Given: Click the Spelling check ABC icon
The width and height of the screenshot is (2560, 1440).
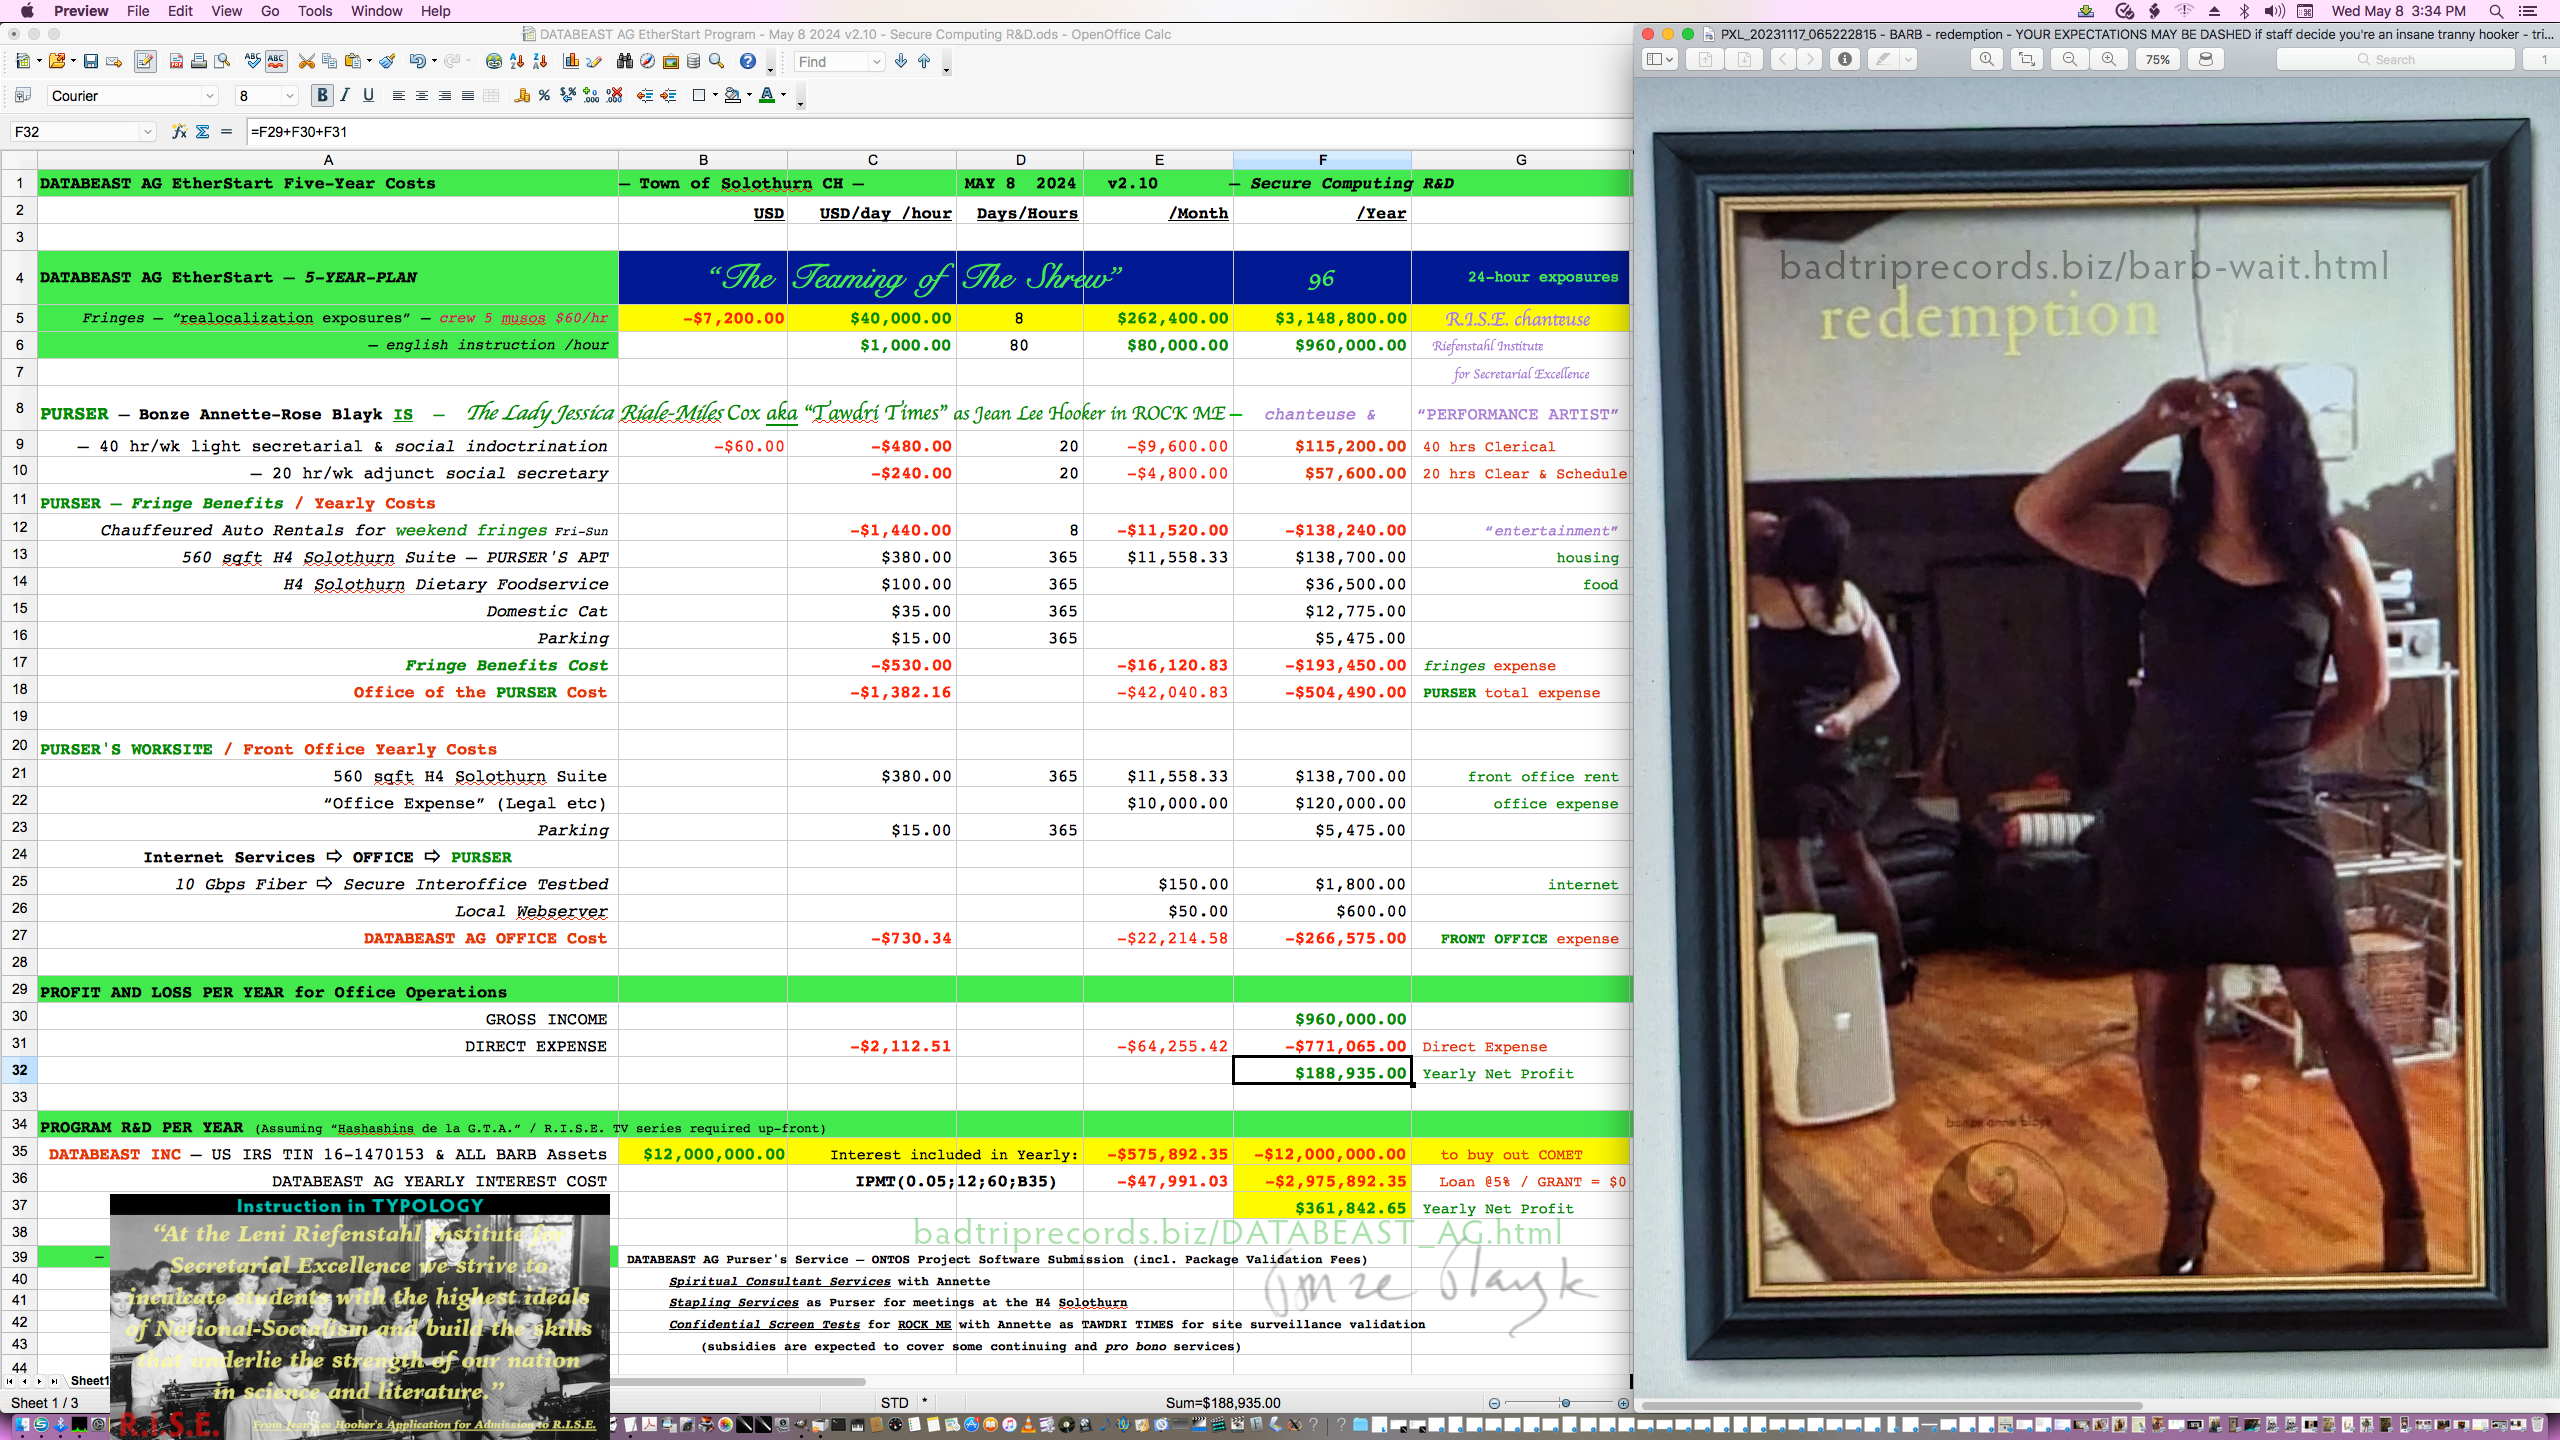Looking at the screenshot, I should click(x=252, y=62).
